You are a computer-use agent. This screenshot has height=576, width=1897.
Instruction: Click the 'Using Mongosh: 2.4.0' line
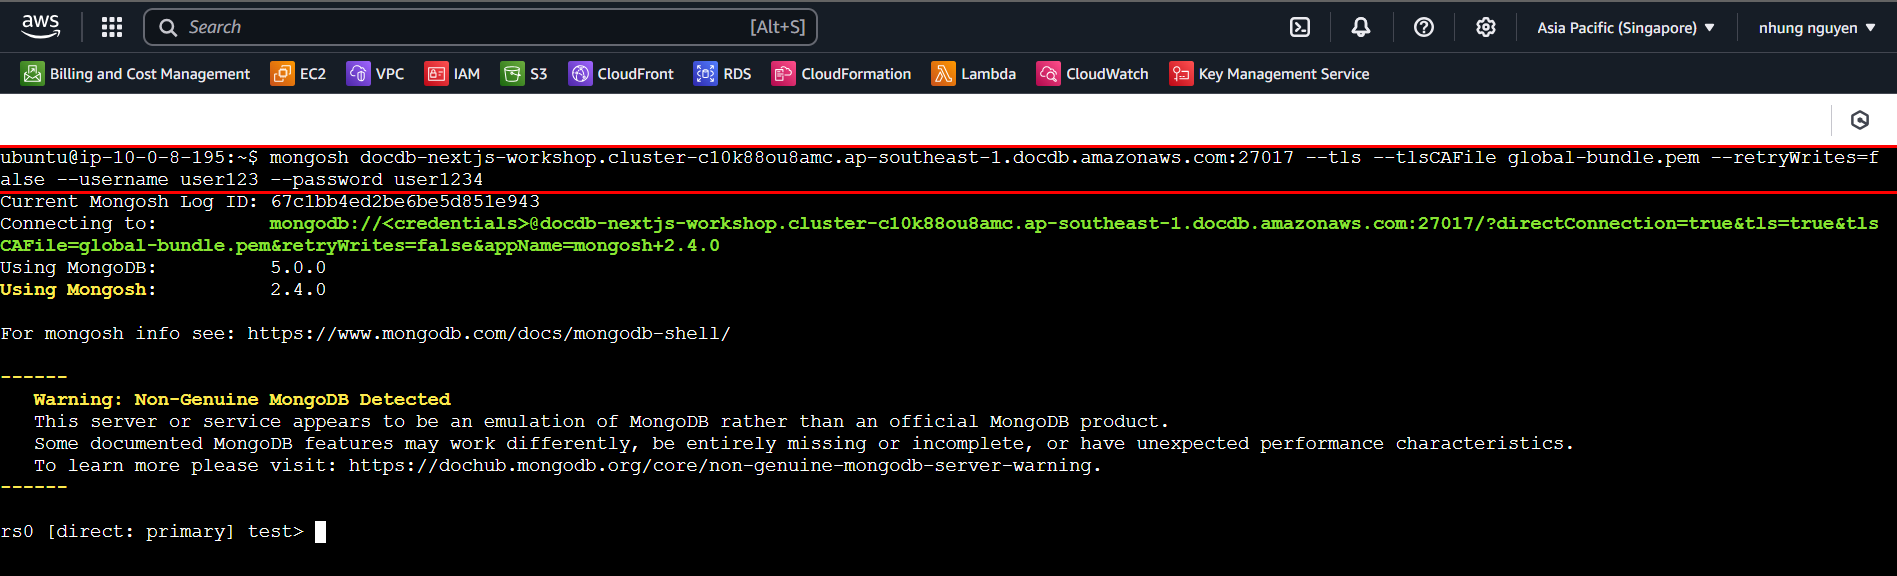(x=163, y=290)
